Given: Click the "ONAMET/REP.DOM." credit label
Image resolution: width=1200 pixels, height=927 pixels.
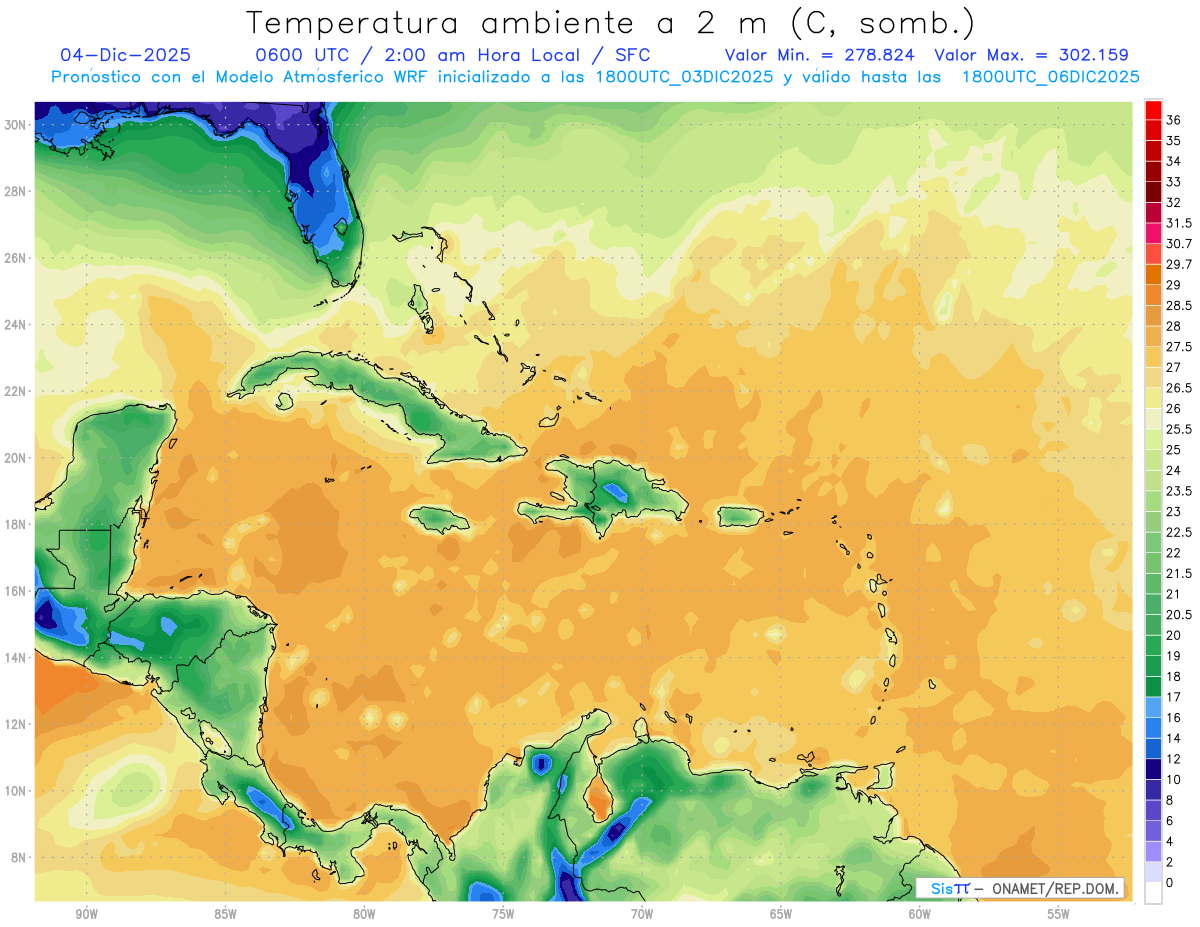Looking at the screenshot, I should pos(1056,889).
